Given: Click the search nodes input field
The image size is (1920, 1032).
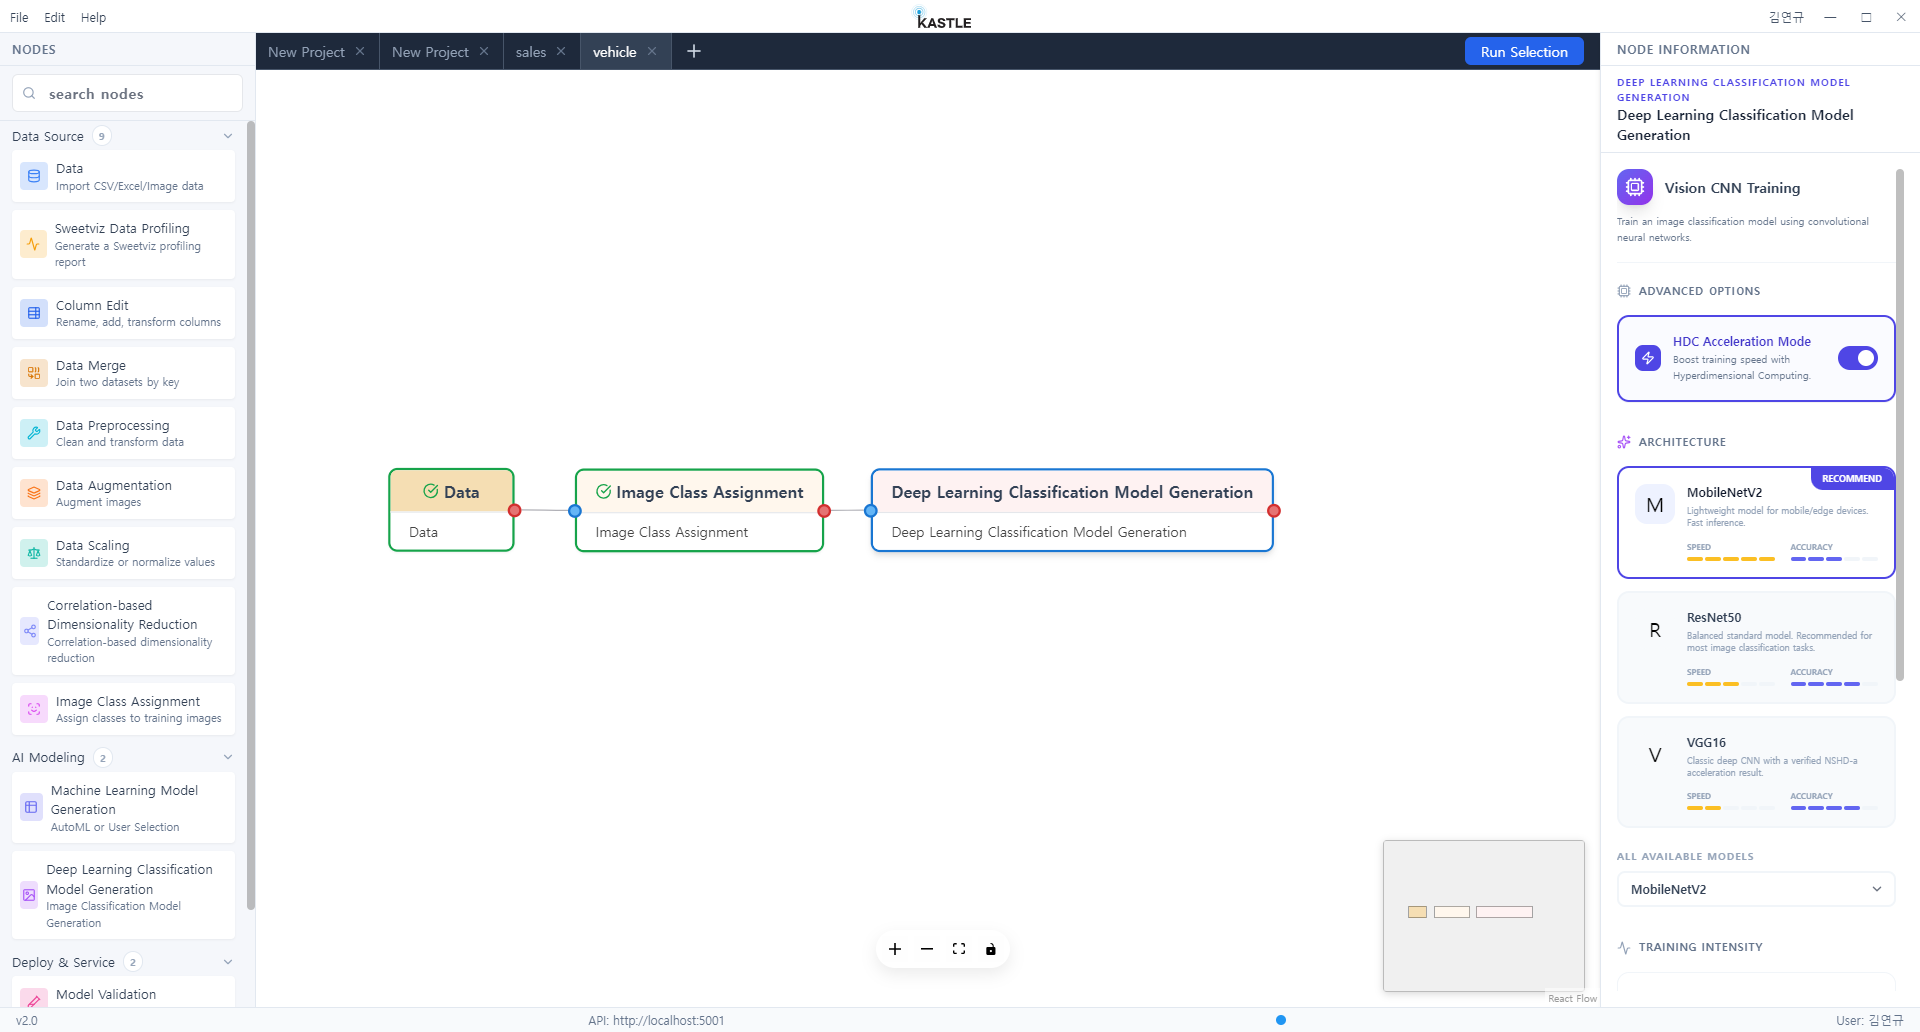Looking at the screenshot, I should (x=127, y=94).
